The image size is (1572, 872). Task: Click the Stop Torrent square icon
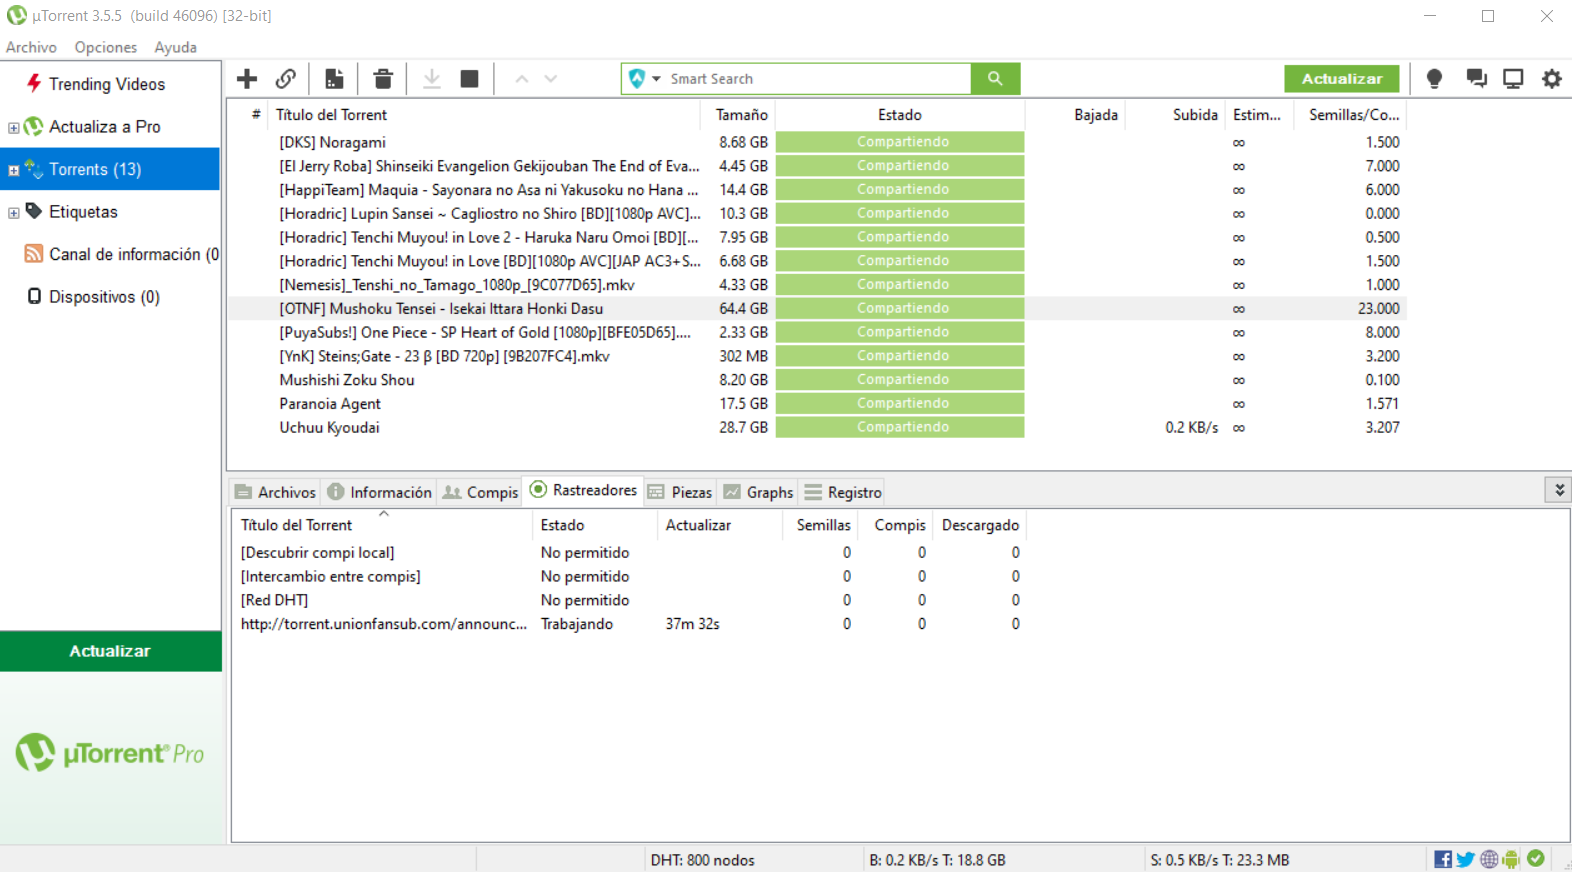469,78
